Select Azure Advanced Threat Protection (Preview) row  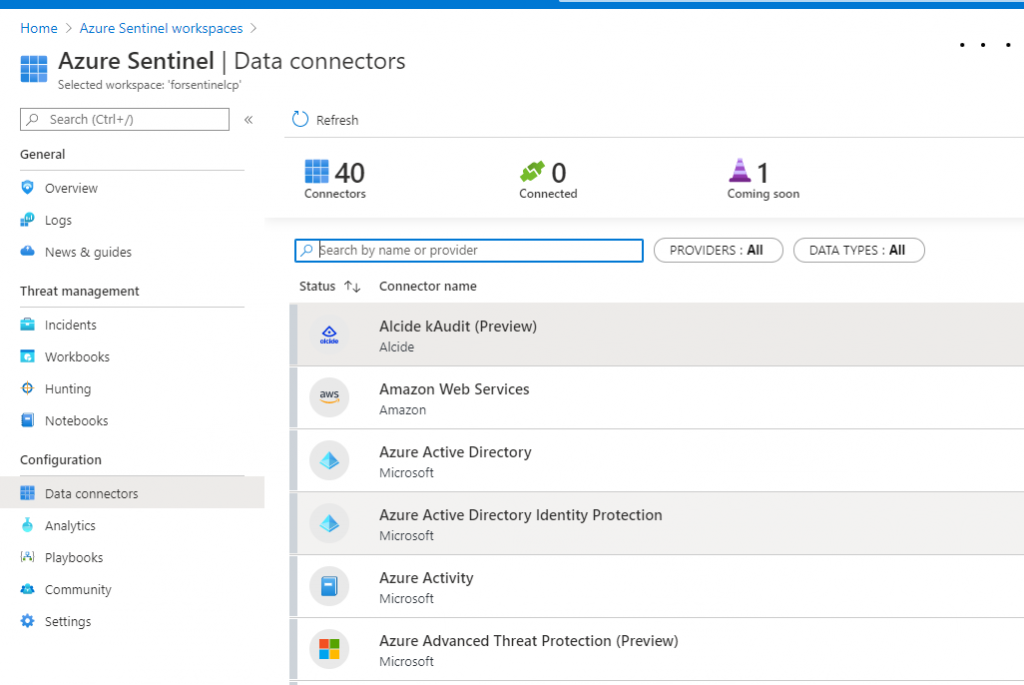657,650
